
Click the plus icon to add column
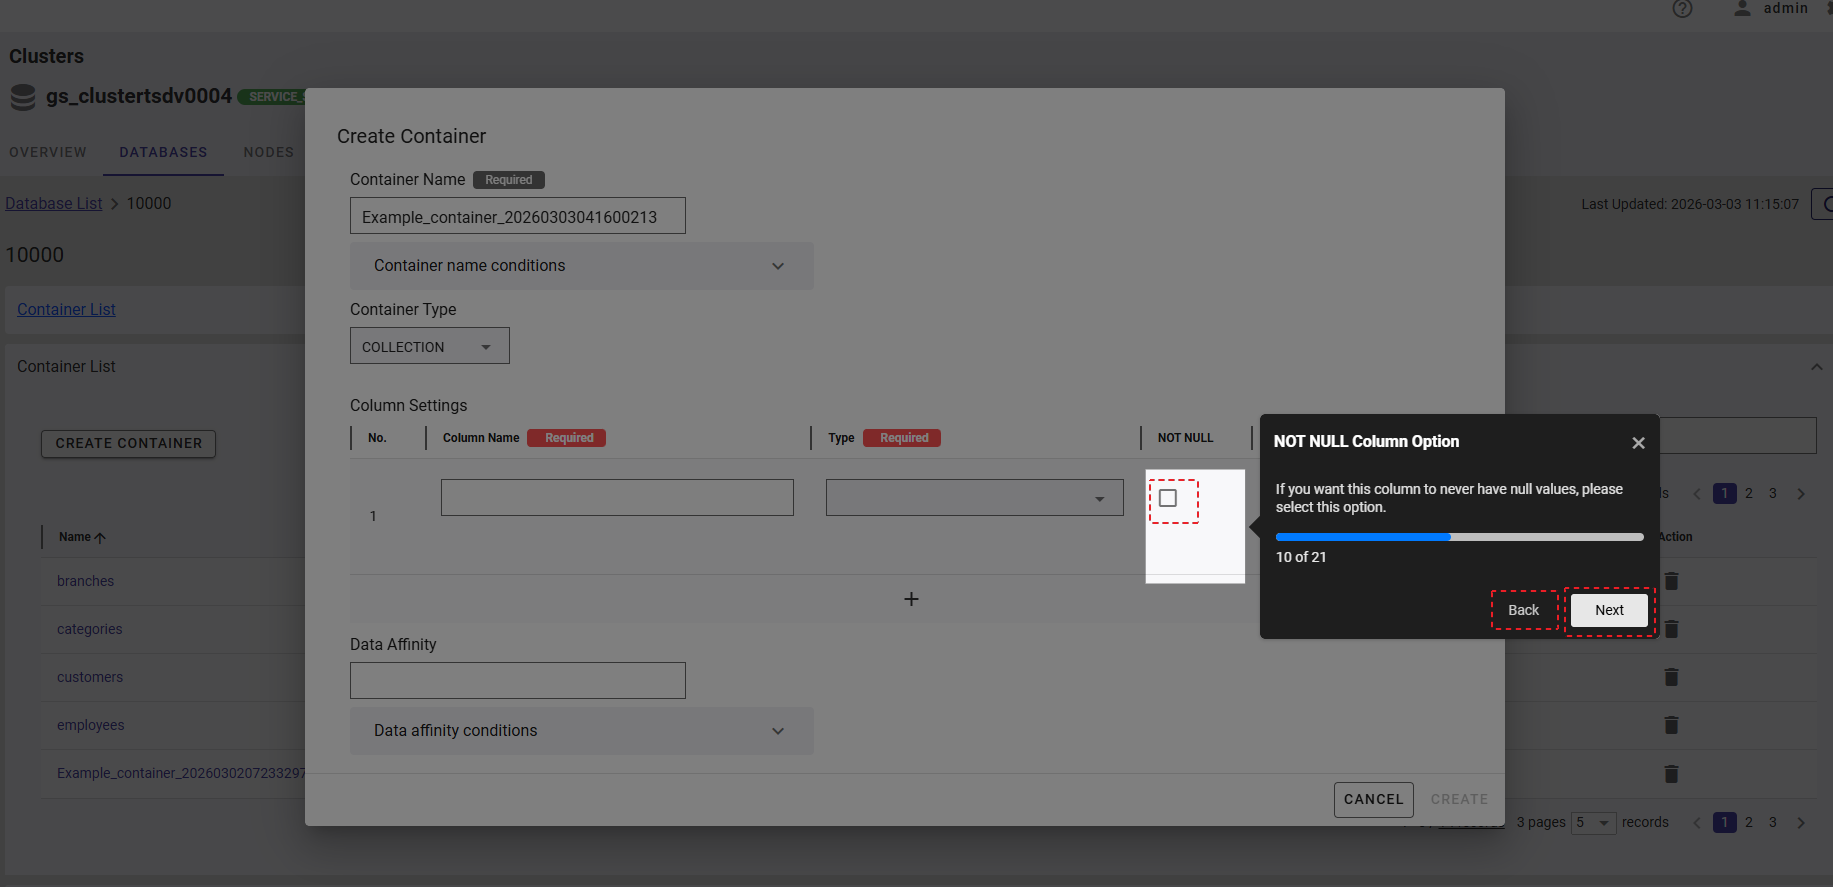pyautogui.click(x=911, y=599)
